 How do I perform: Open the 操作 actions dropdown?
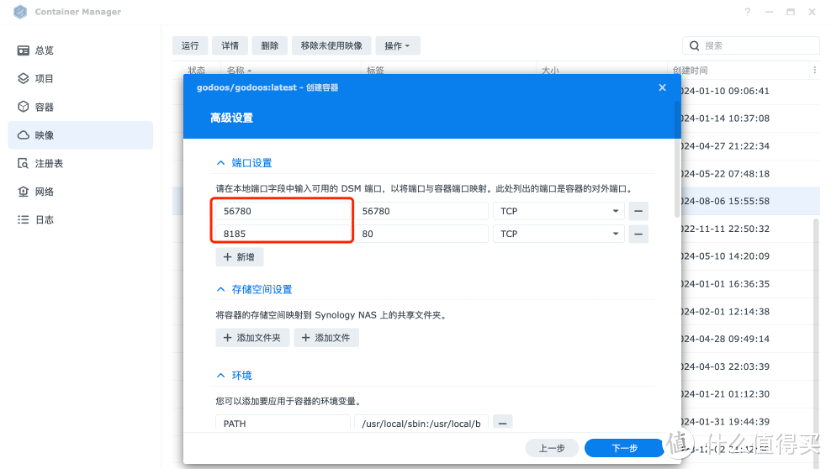click(x=398, y=46)
